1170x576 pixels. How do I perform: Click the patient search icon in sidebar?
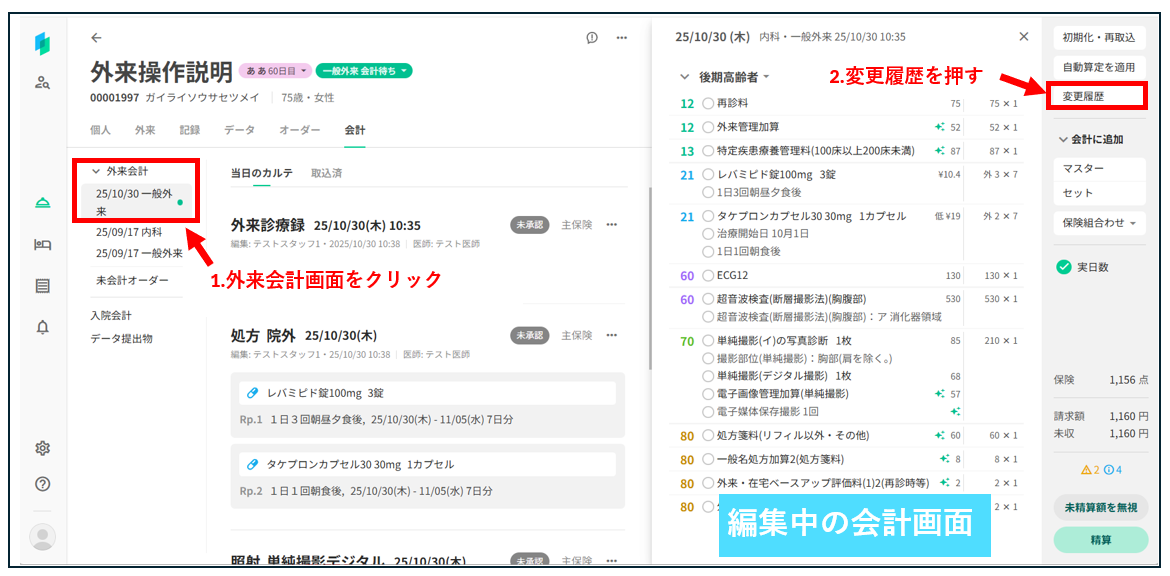(x=42, y=83)
